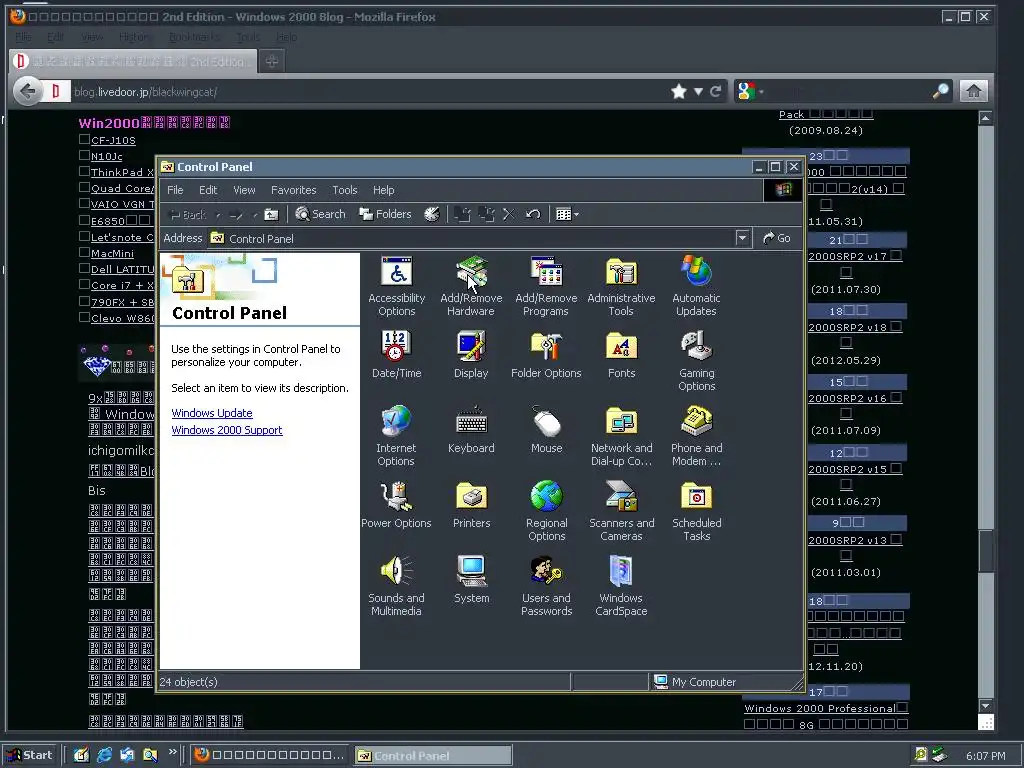The height and width of the screenshot is (768, 1024).
Task: Open Network and Dial-up Connections
Action: coord(621,436)
